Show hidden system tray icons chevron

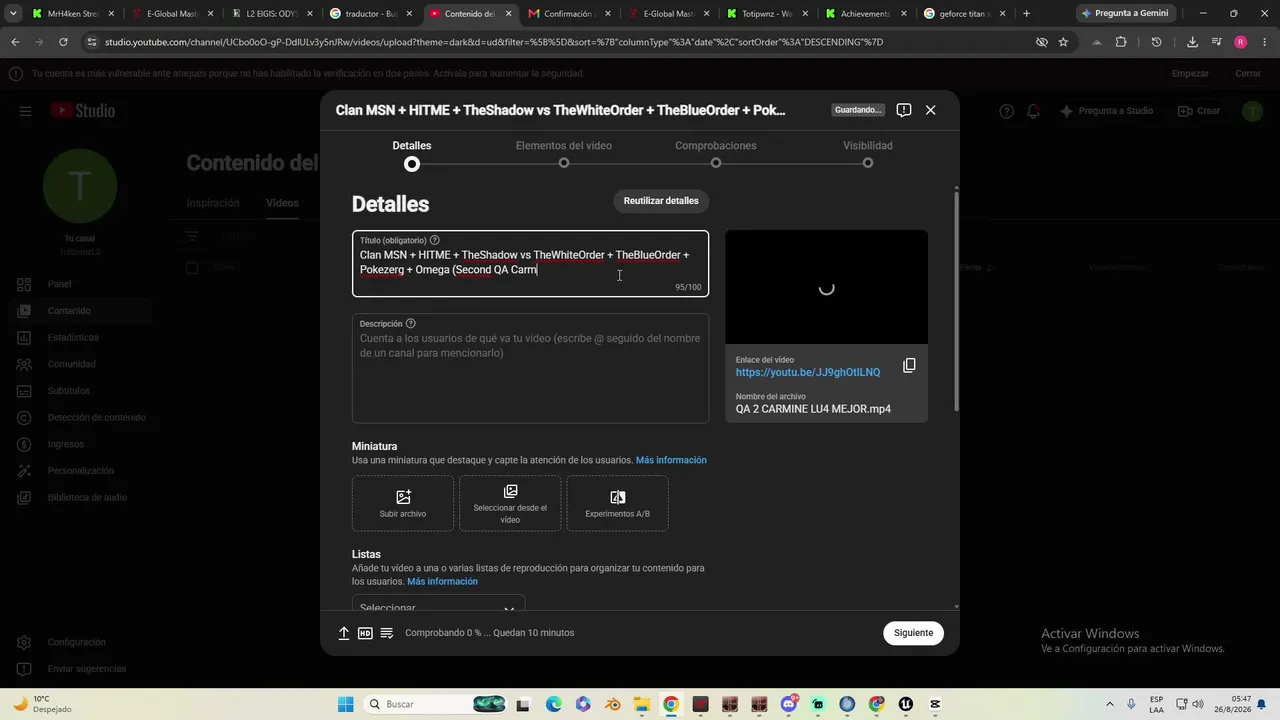click(x=1111, y=704)
